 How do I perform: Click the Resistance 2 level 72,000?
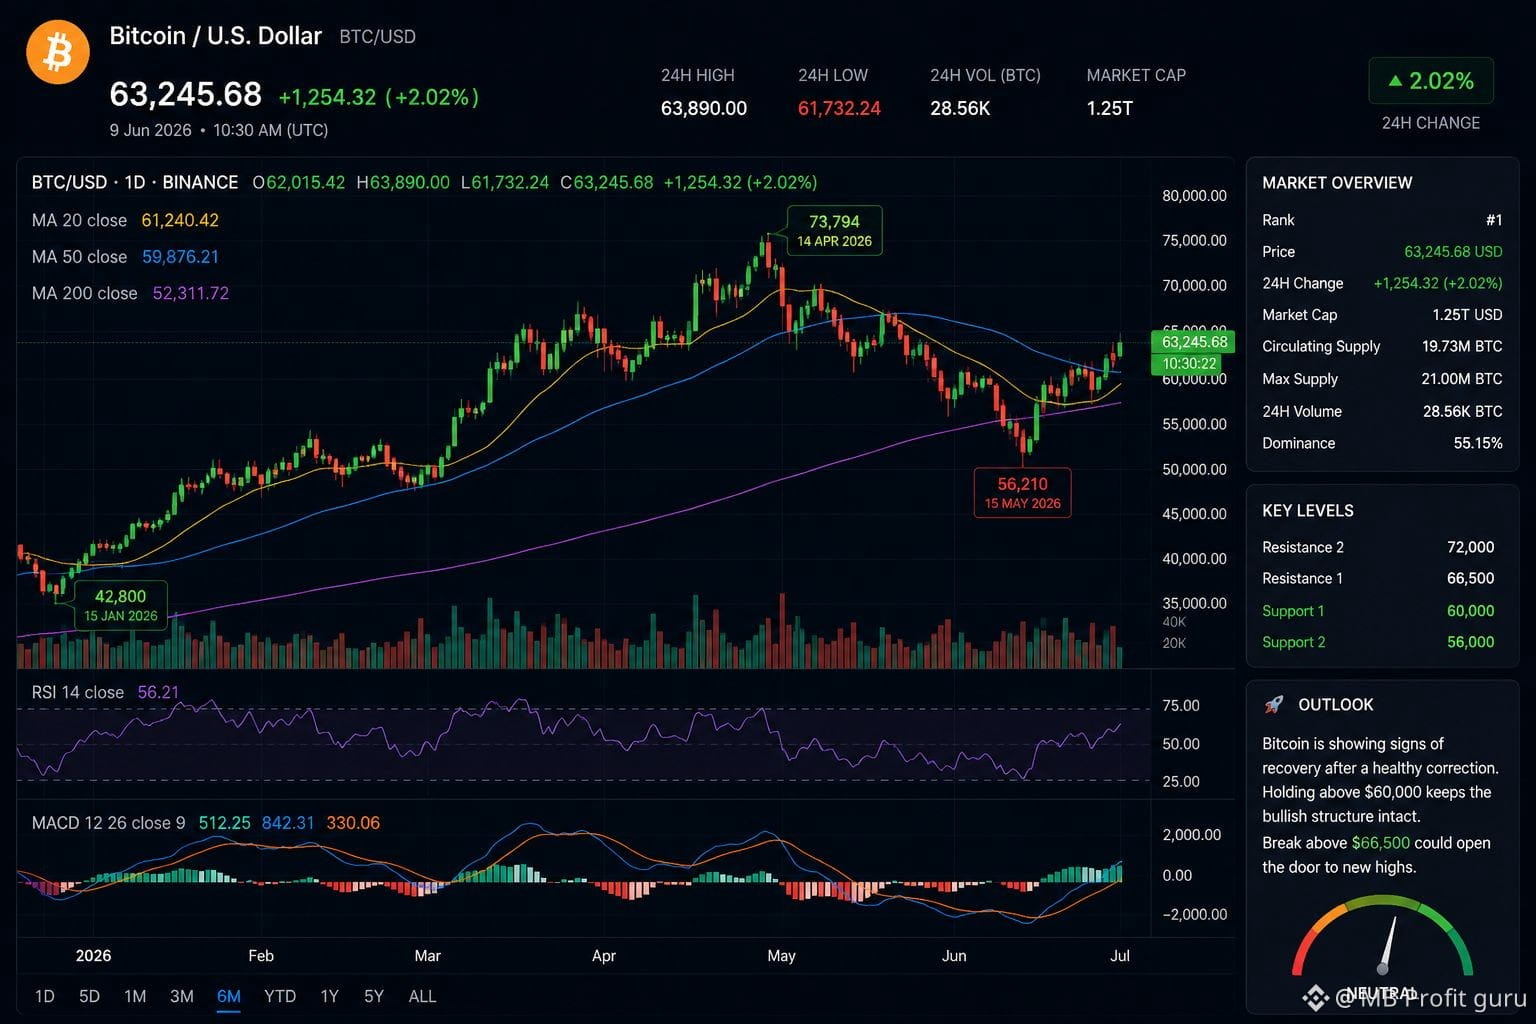pyautogui.click(x=1470, y=547)
